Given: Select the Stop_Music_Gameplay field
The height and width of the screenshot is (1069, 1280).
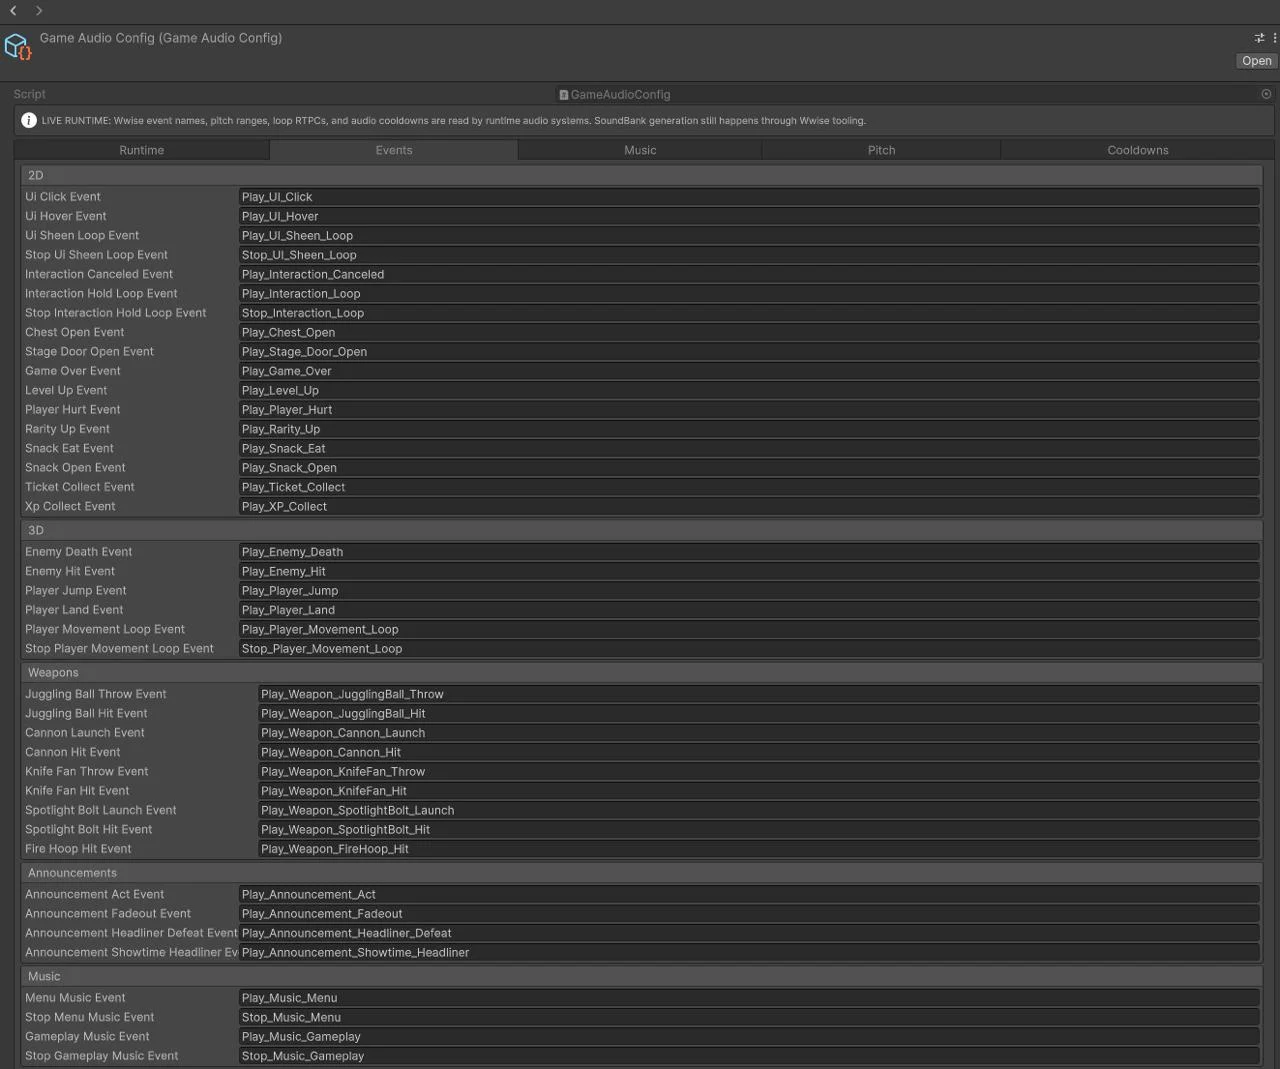Looking at the screenshot, I should 749,1056.
